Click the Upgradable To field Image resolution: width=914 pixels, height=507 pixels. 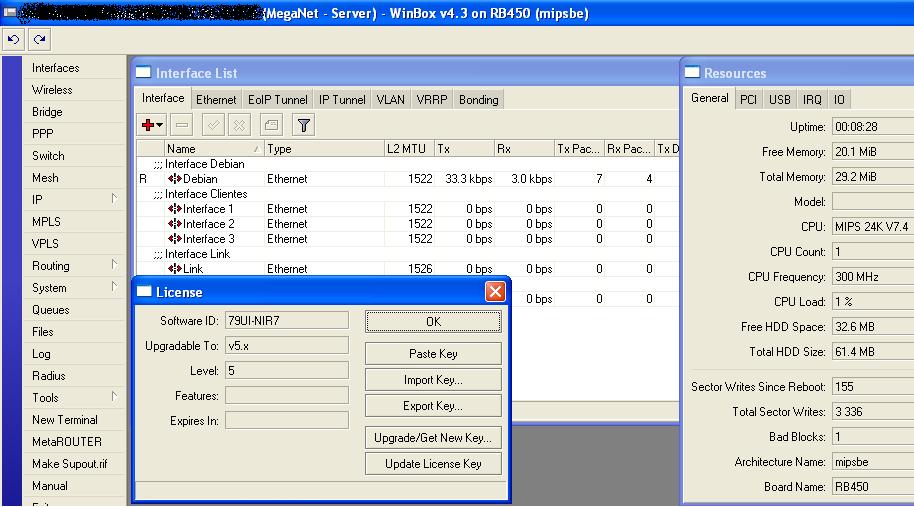(x=287, y=346)
